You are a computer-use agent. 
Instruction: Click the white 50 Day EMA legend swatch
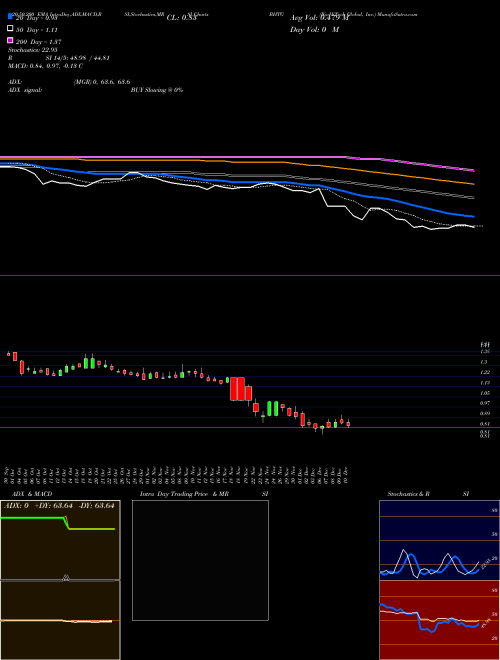(x=10, y=28)
